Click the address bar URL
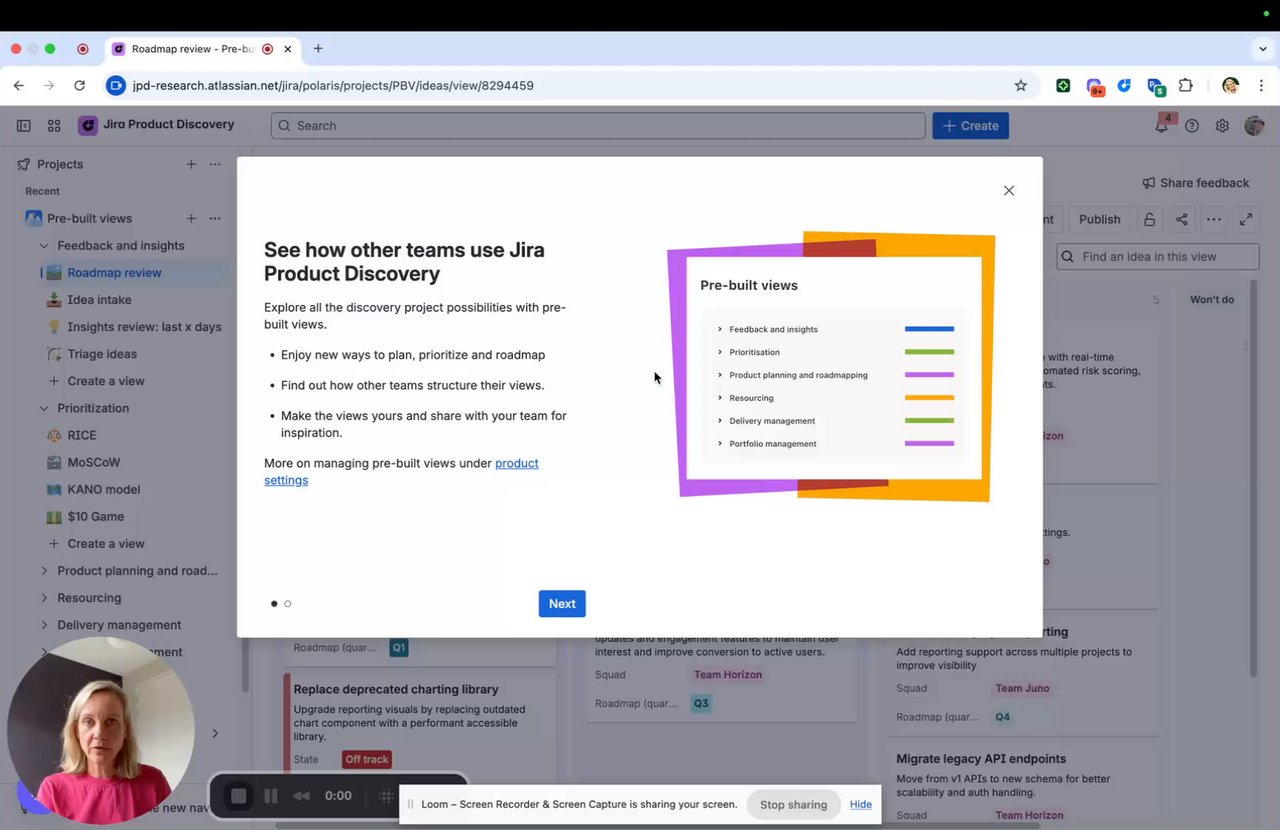The height and width of the screenshot is (830, 1280). pos(333,86)
